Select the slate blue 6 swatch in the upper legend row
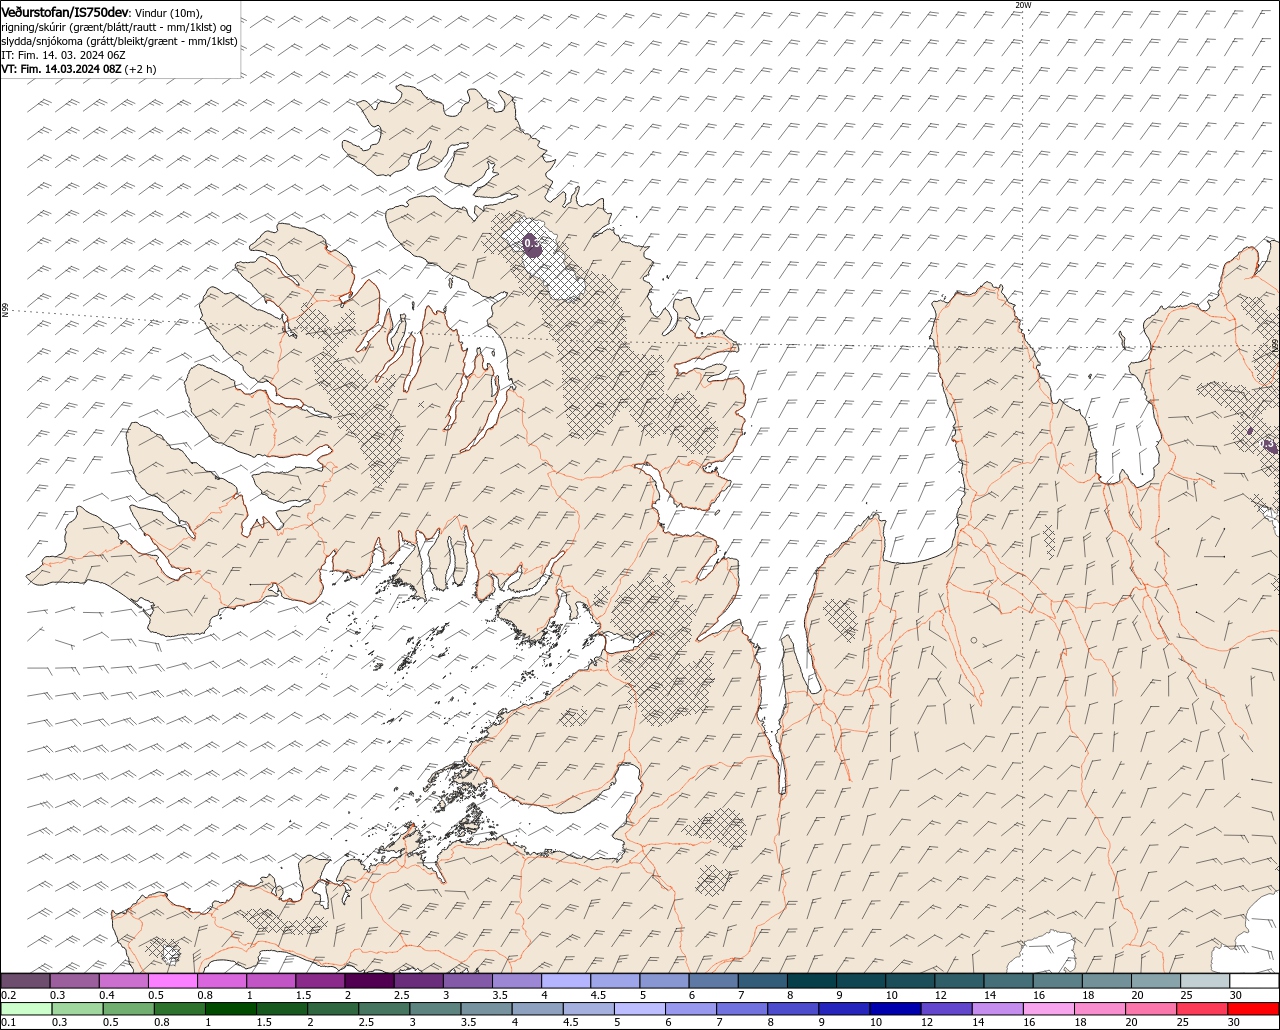 [x=714, y=981]
